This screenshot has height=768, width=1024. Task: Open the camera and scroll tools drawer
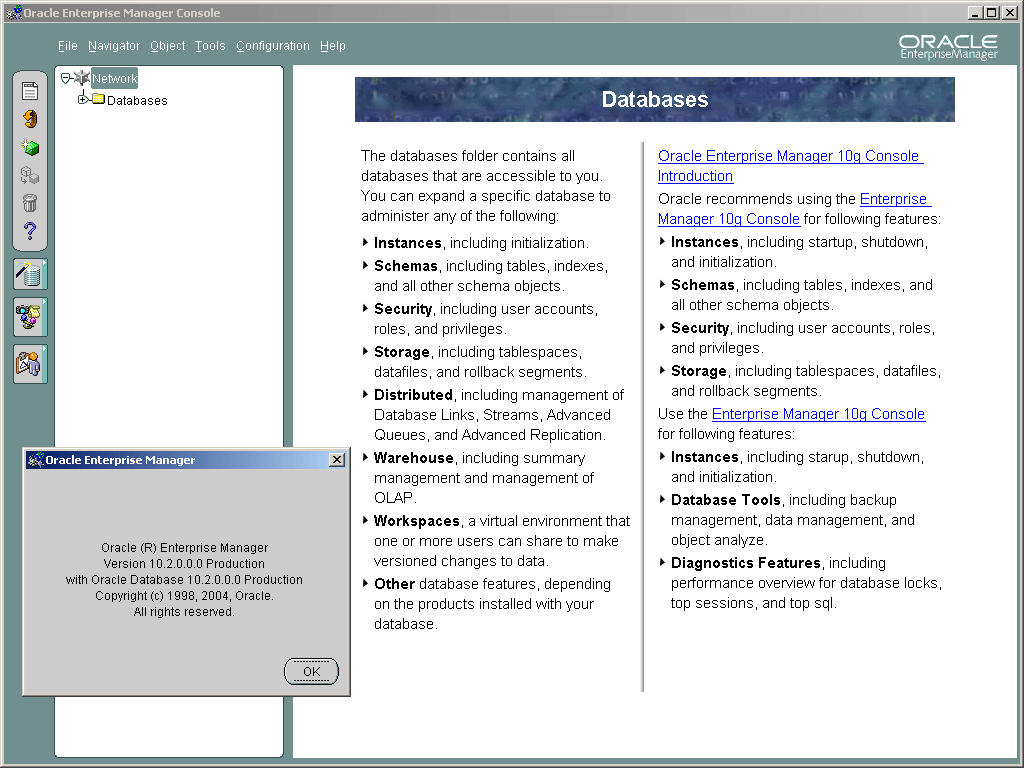pos(30,317)
